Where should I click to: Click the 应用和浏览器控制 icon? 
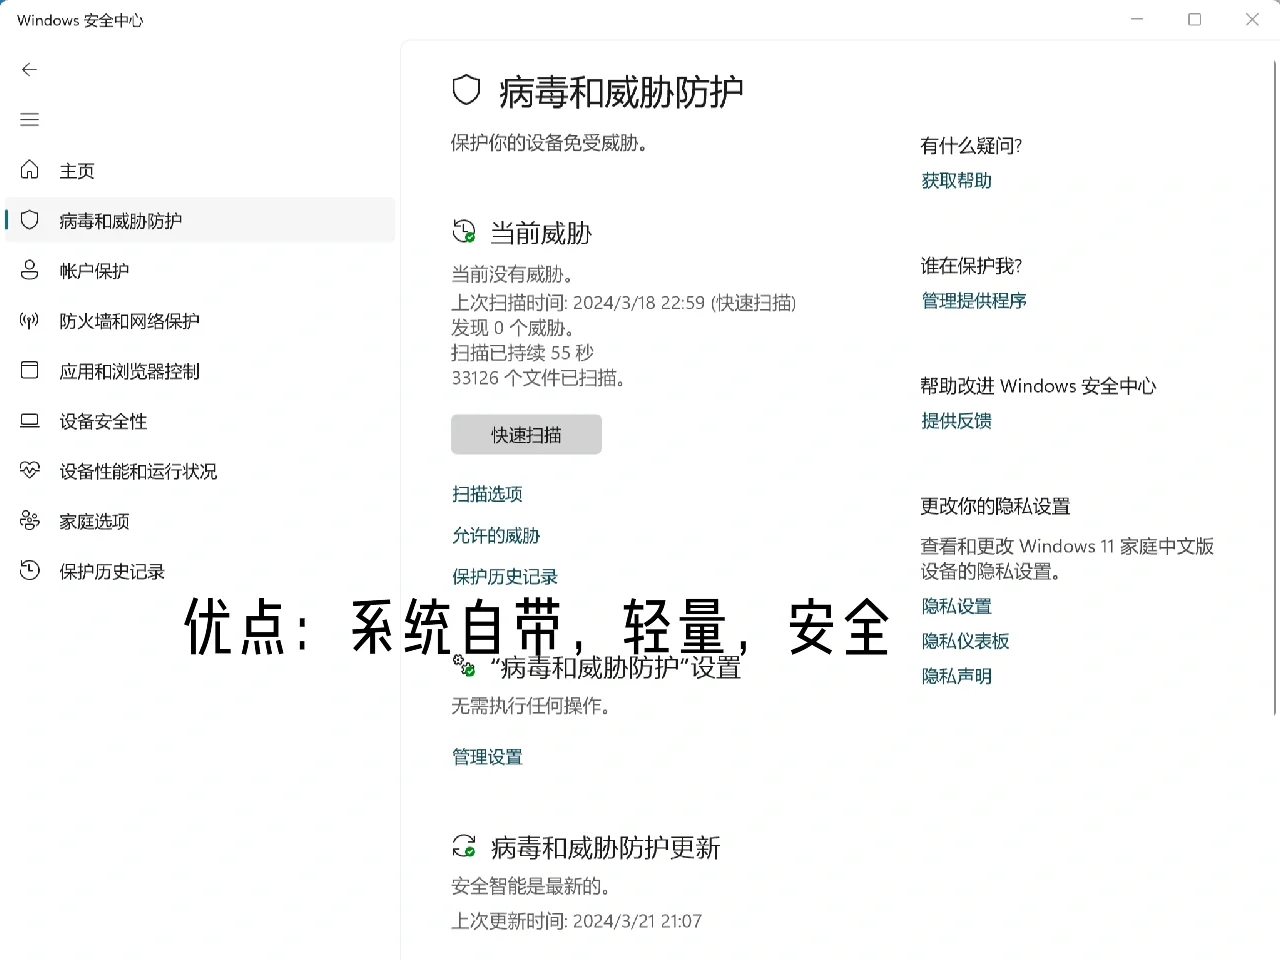pyautogui.click(x=29, y=371)
